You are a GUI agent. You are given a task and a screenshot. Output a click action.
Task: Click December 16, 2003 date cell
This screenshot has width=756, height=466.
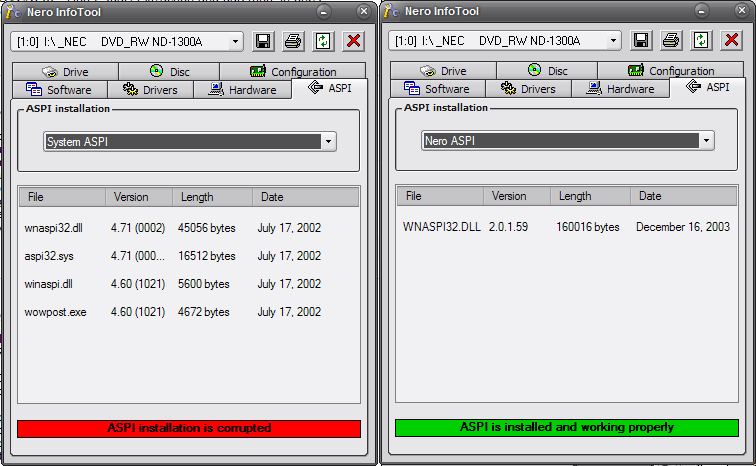tap(683, 227)
